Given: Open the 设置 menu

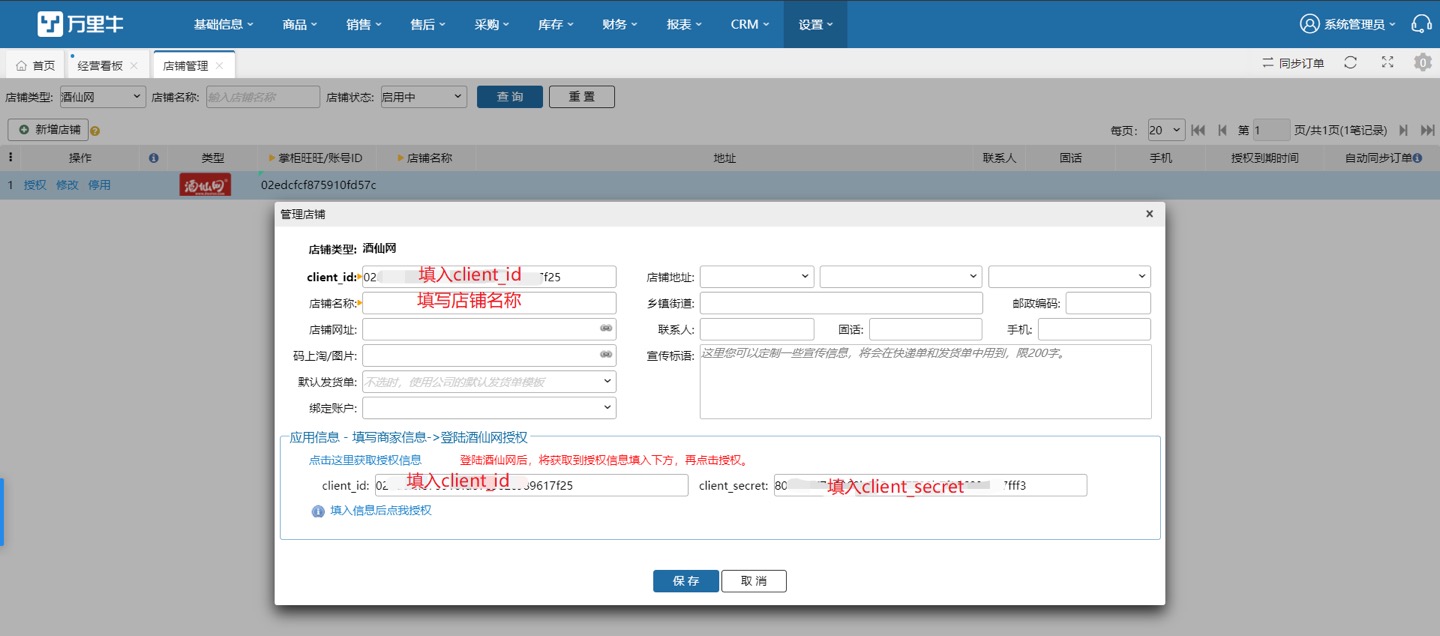Looking at the screenshot, I should click(x=815, y=24).
